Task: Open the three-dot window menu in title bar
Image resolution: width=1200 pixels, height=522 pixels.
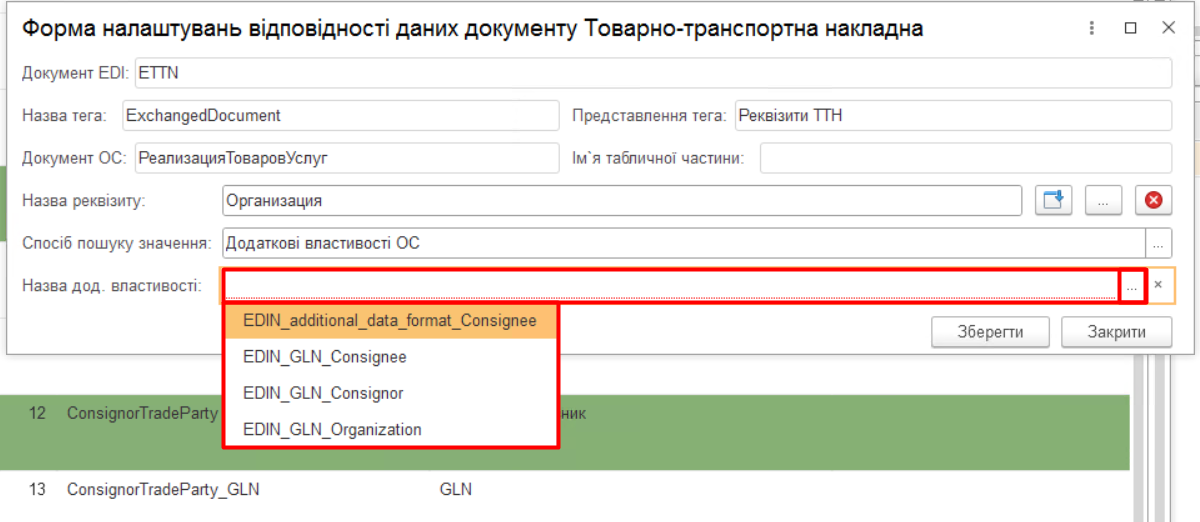Action: click(1093, 29)
